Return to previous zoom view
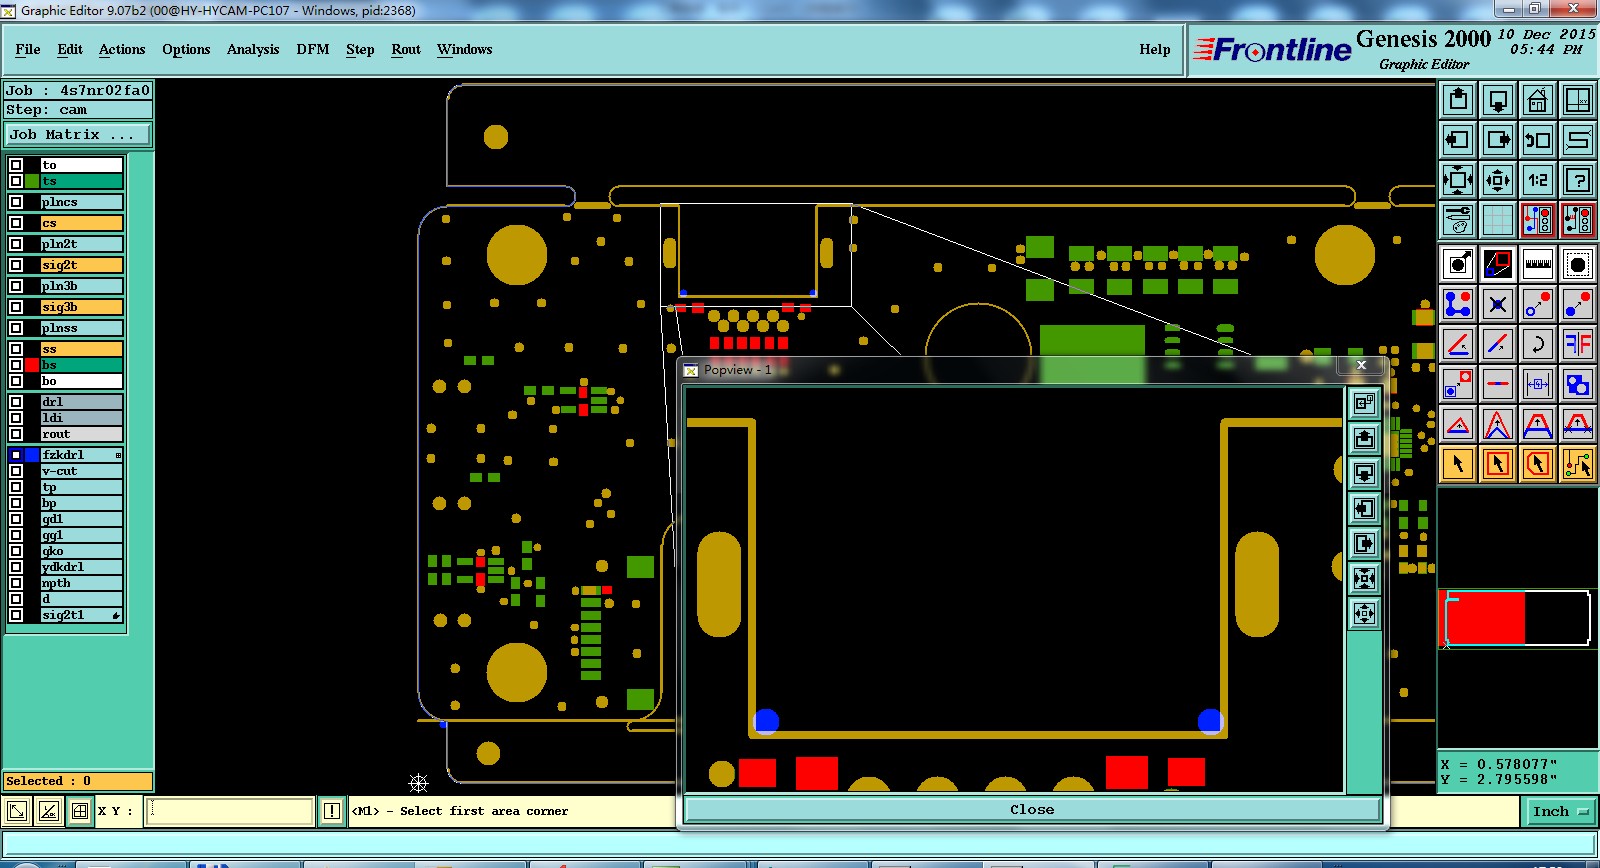 pyautogui.click(x=1538, y=140)
